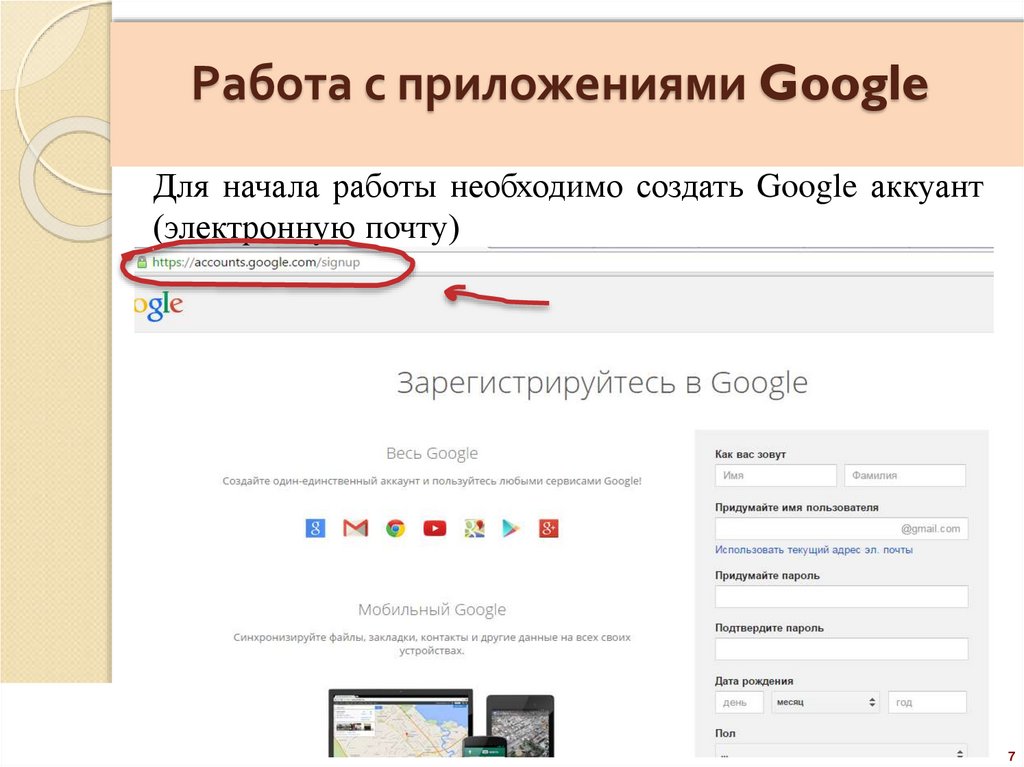Screen dimensions: 1024x767
Task: Open the месяц dropdown
Action: tap(825, 702)
